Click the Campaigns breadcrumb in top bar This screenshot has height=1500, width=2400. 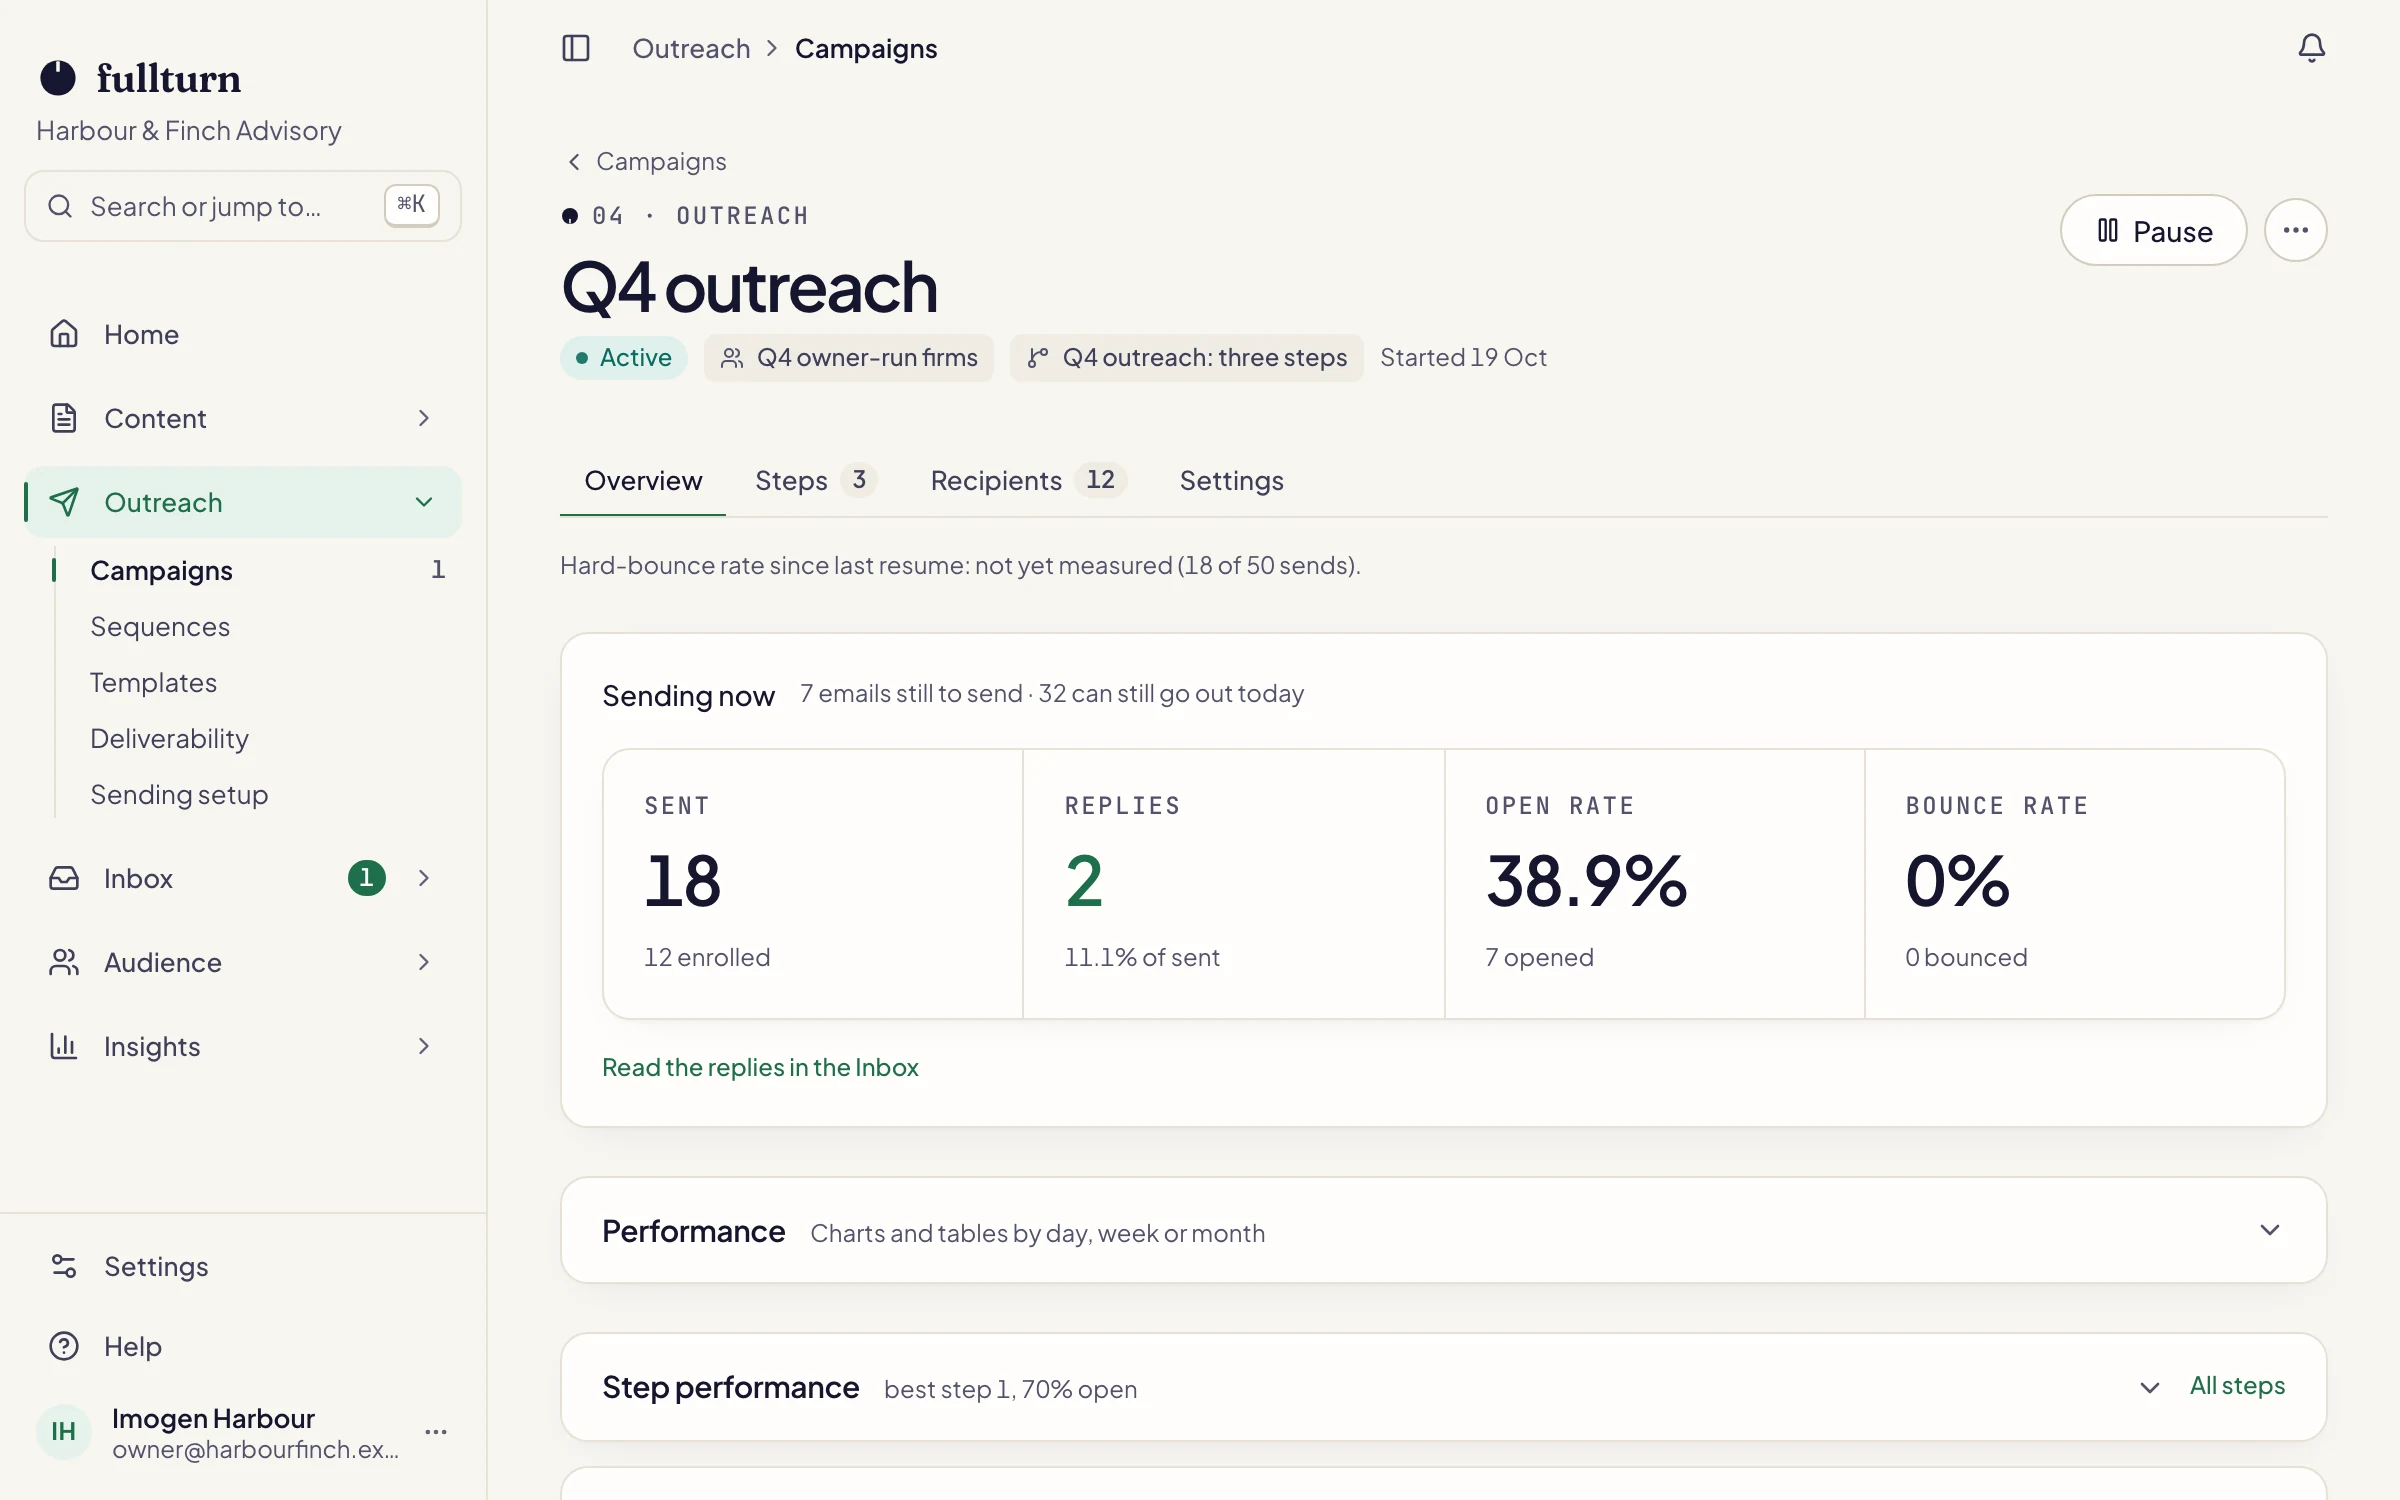[866, 48]
